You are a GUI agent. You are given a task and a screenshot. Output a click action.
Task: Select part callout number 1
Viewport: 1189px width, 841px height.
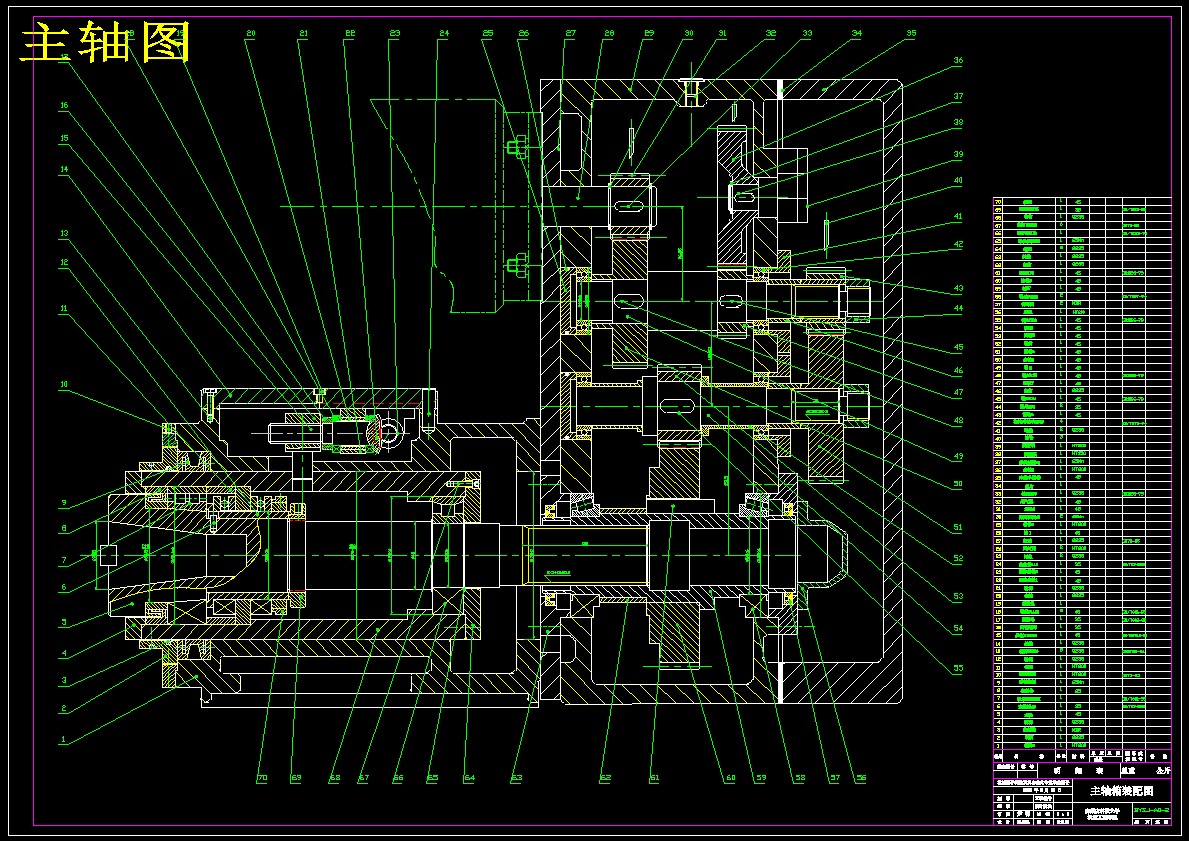(64, 739)
